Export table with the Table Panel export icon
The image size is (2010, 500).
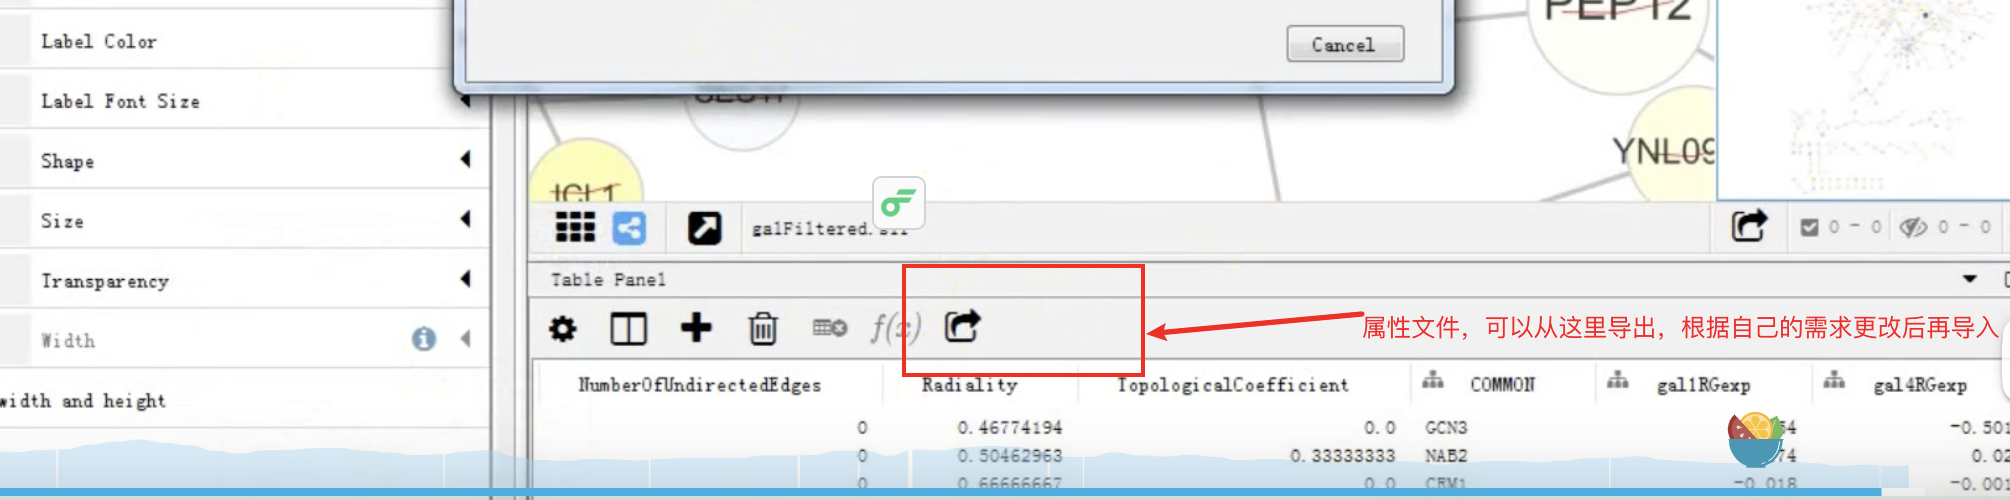pyautogui.click(x=962, y=326)
